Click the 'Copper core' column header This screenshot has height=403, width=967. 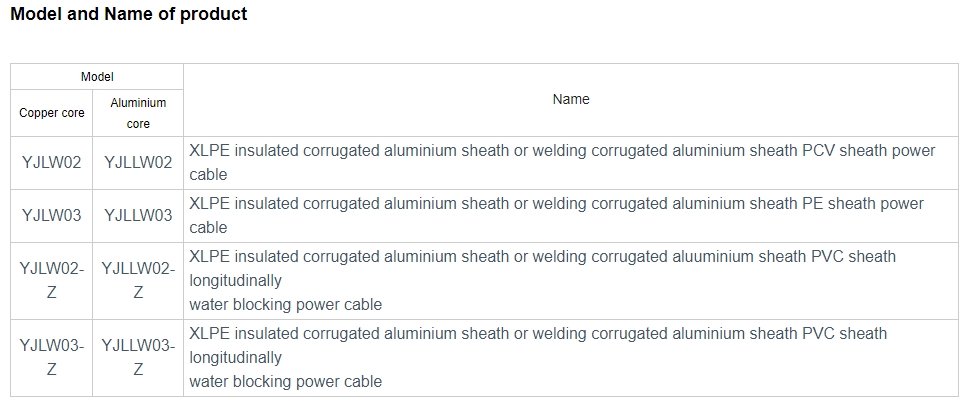click(52, 113)
